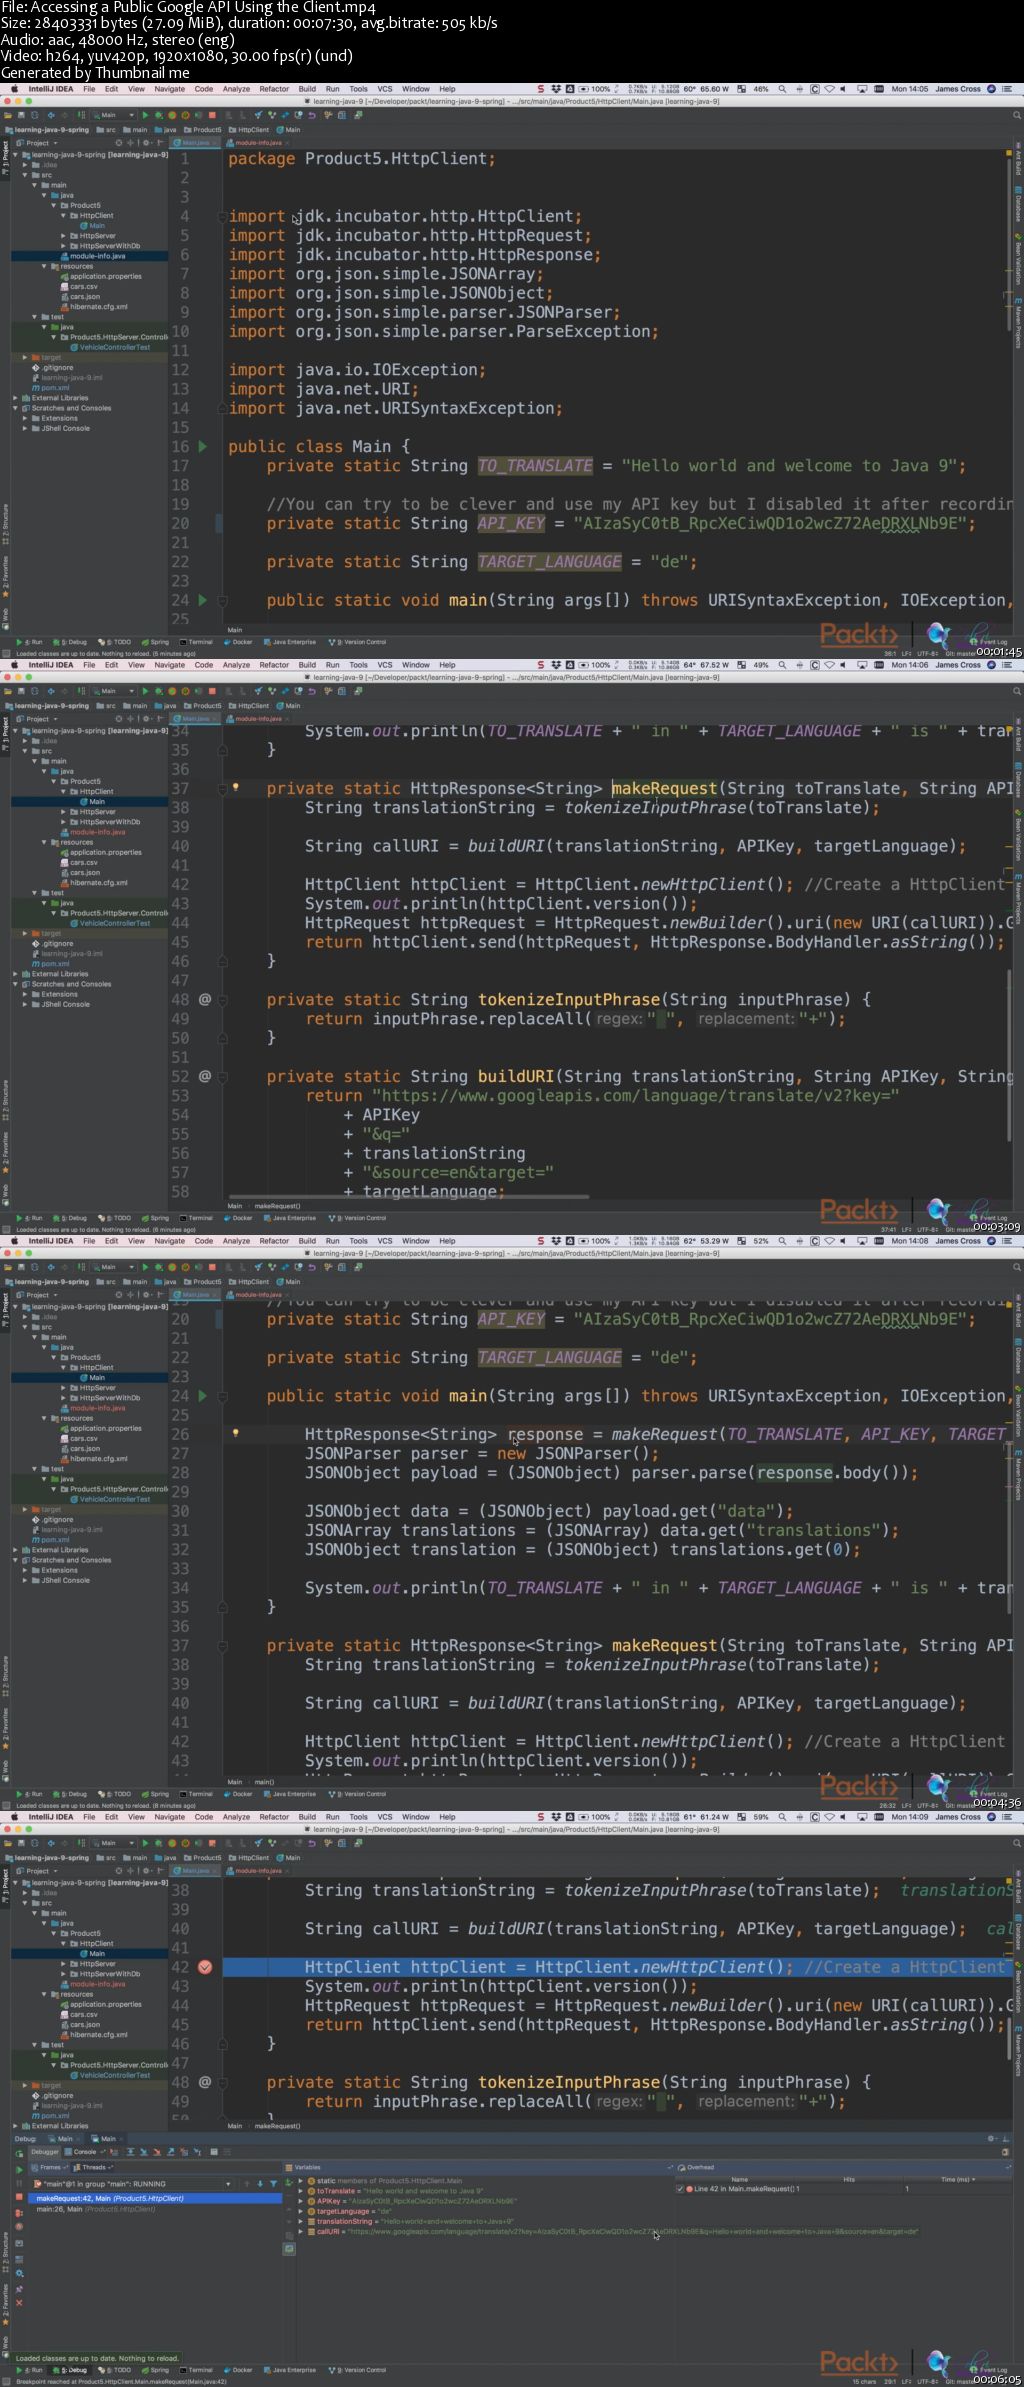
Task: Toggle Ant Build side tab in 00:04:36 frame
Action: tap(1018, 1311)
